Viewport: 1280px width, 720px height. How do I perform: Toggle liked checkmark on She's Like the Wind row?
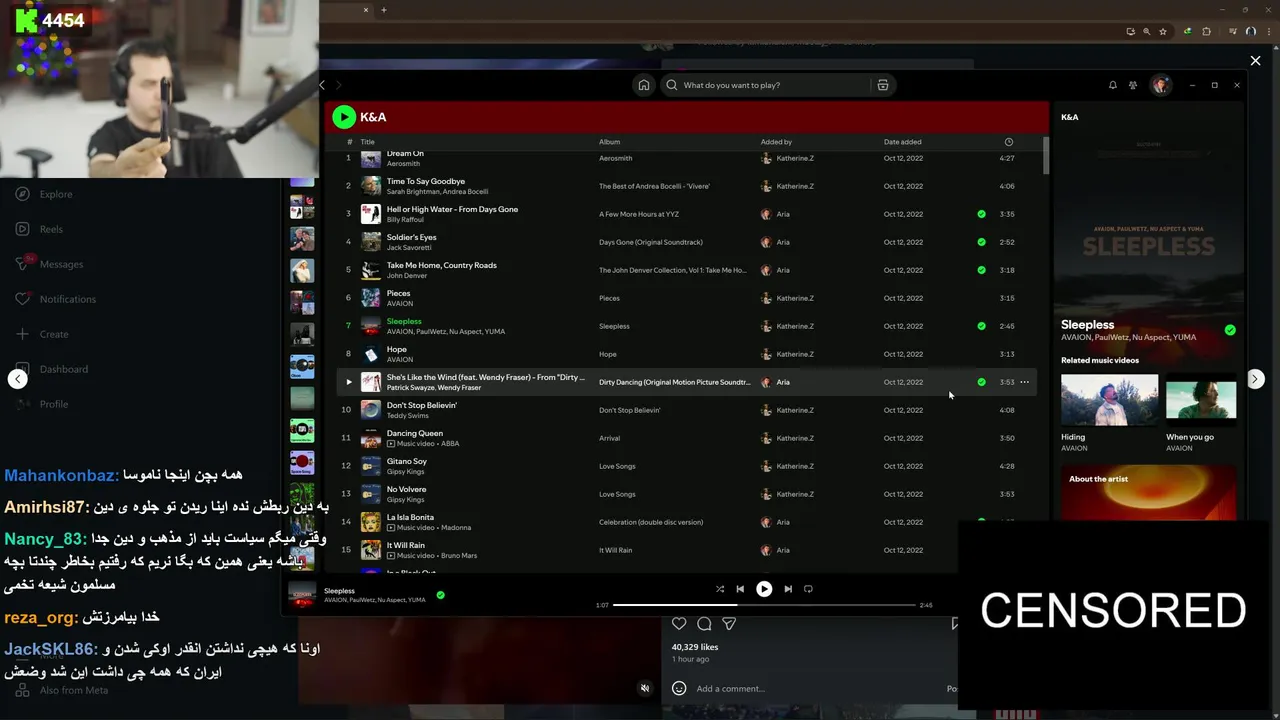point(981,382)
